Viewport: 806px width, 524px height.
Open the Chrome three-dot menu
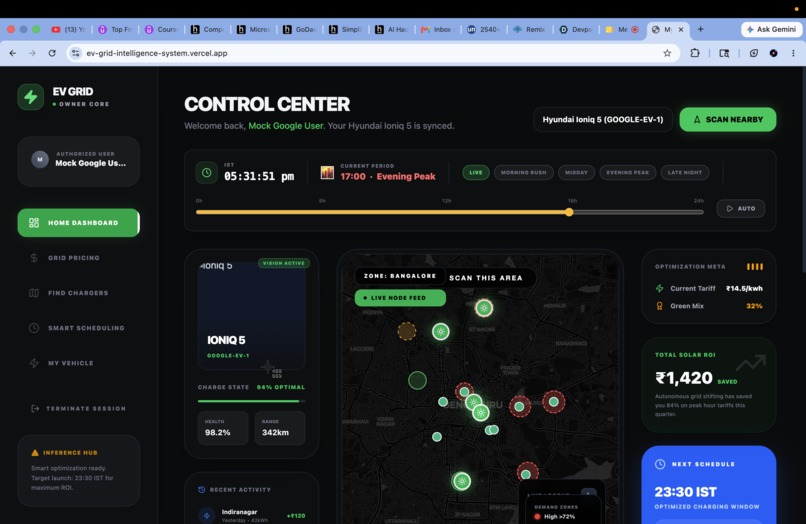click(793, 53)
